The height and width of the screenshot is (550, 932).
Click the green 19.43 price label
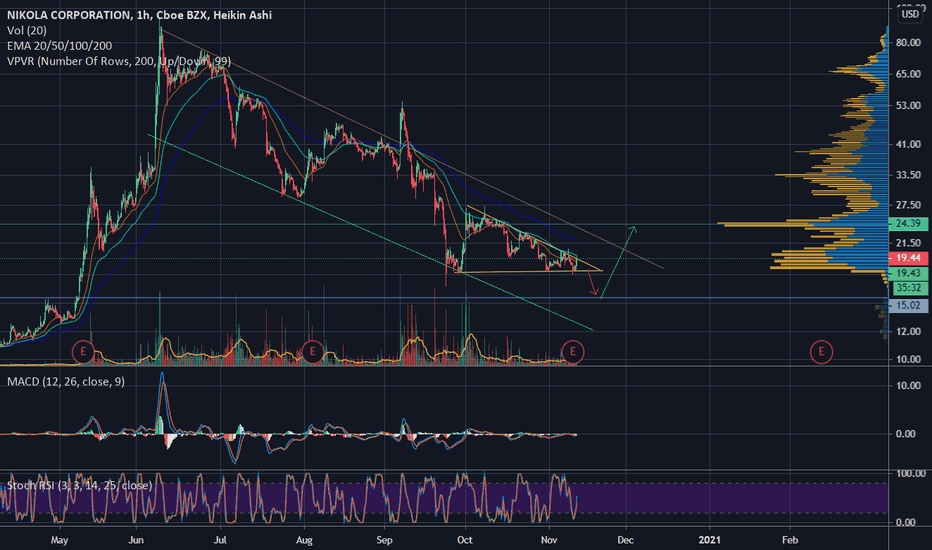click(908, 273)
